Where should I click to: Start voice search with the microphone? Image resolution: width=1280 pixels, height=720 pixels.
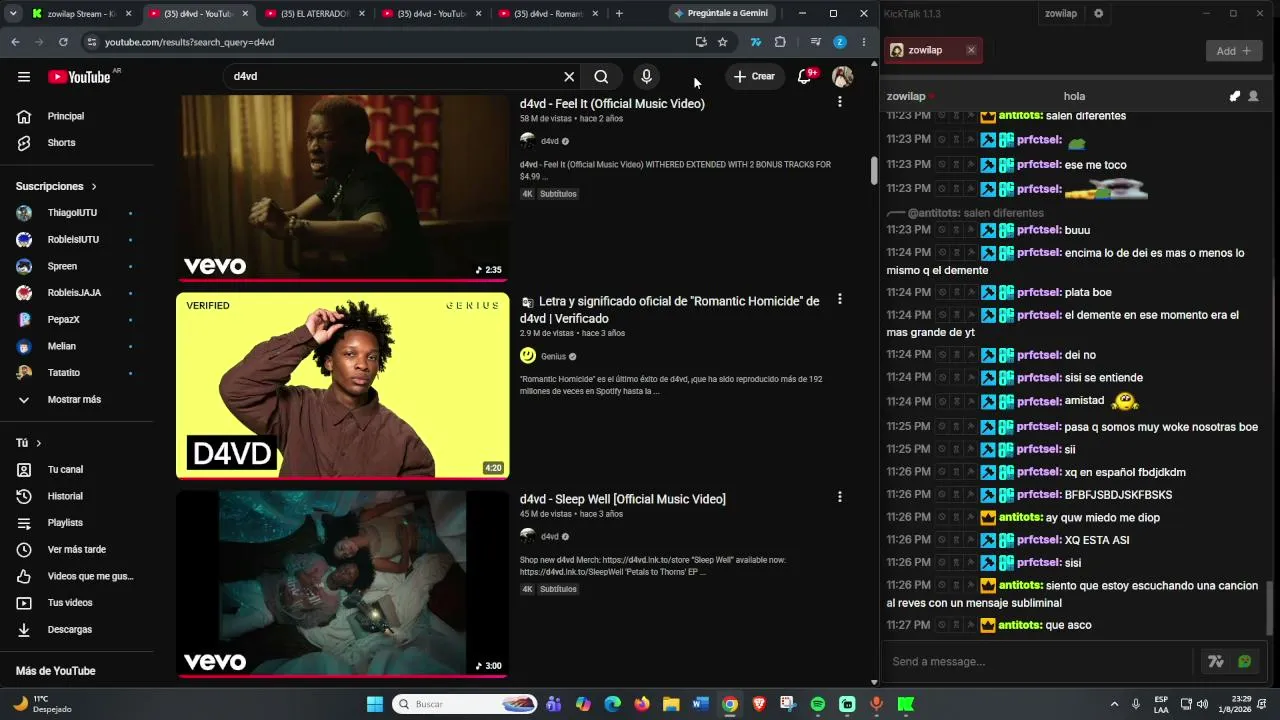(x=647, y=77)
